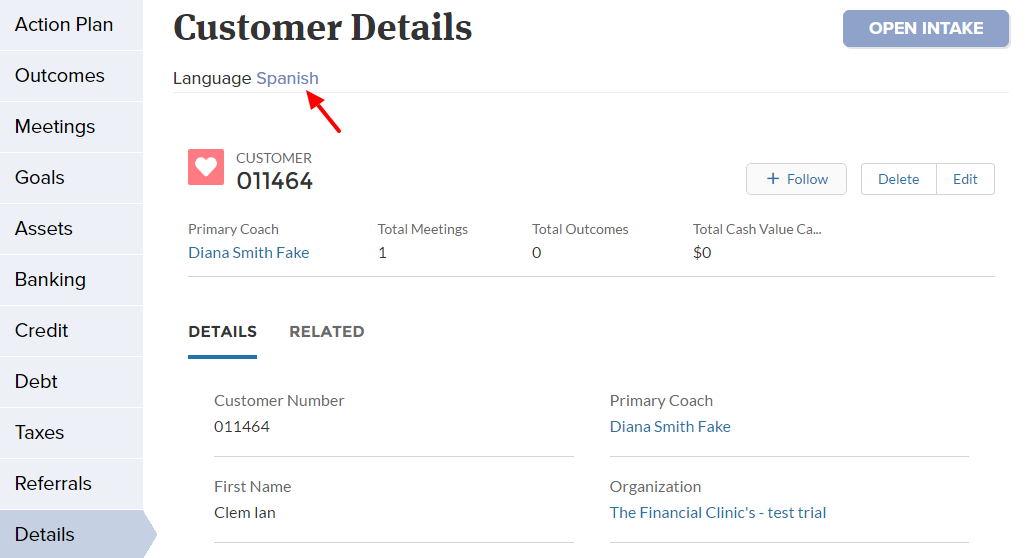Open Diana Smith Fake link under Total summary

click(x=248, y=253)
